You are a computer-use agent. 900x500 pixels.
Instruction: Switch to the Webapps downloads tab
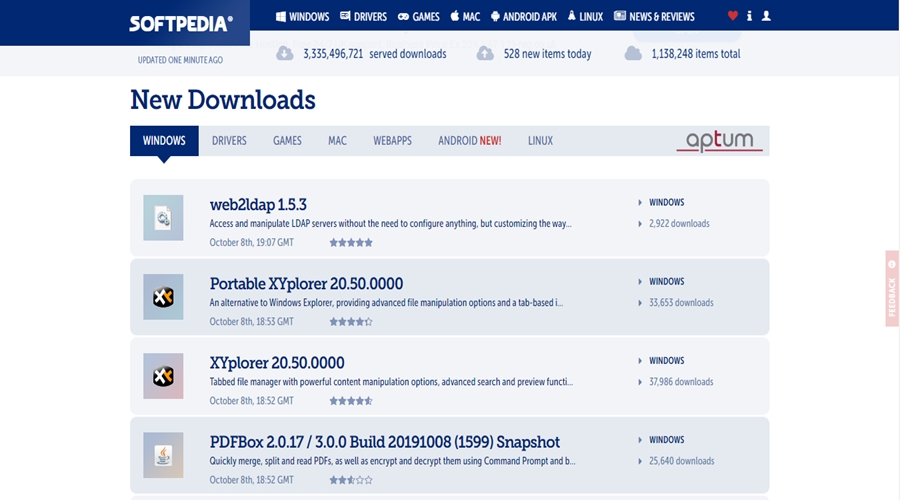tap(392, 141)
